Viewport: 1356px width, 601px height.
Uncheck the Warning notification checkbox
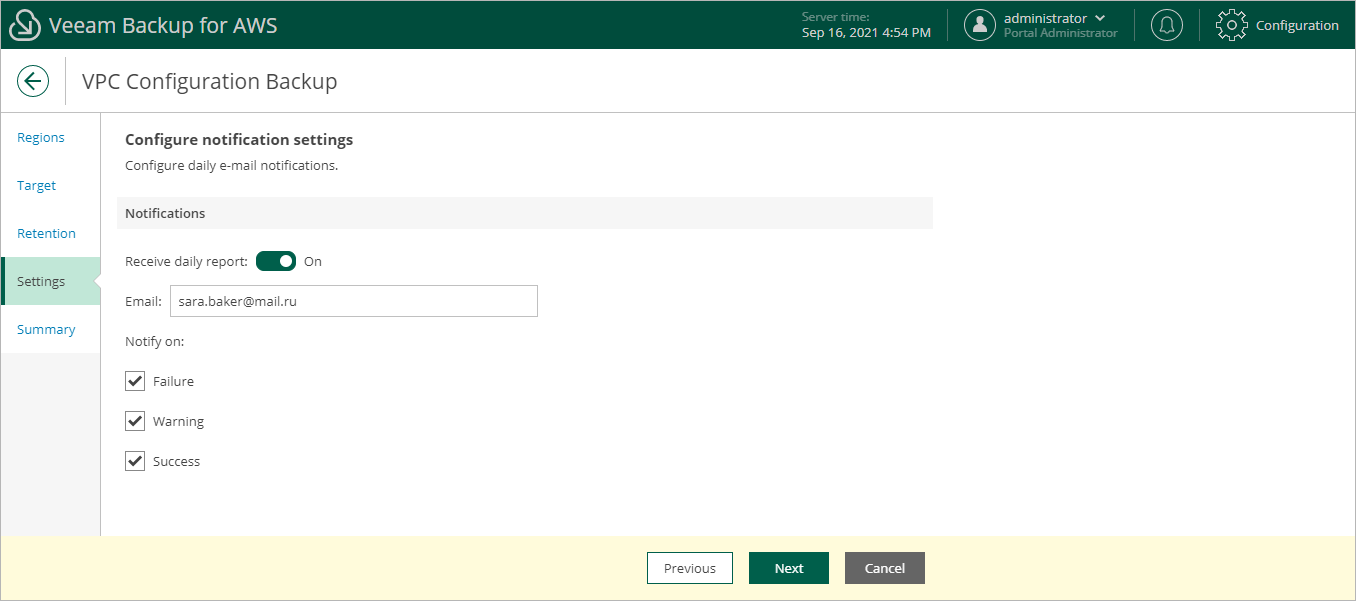(135, 421)
